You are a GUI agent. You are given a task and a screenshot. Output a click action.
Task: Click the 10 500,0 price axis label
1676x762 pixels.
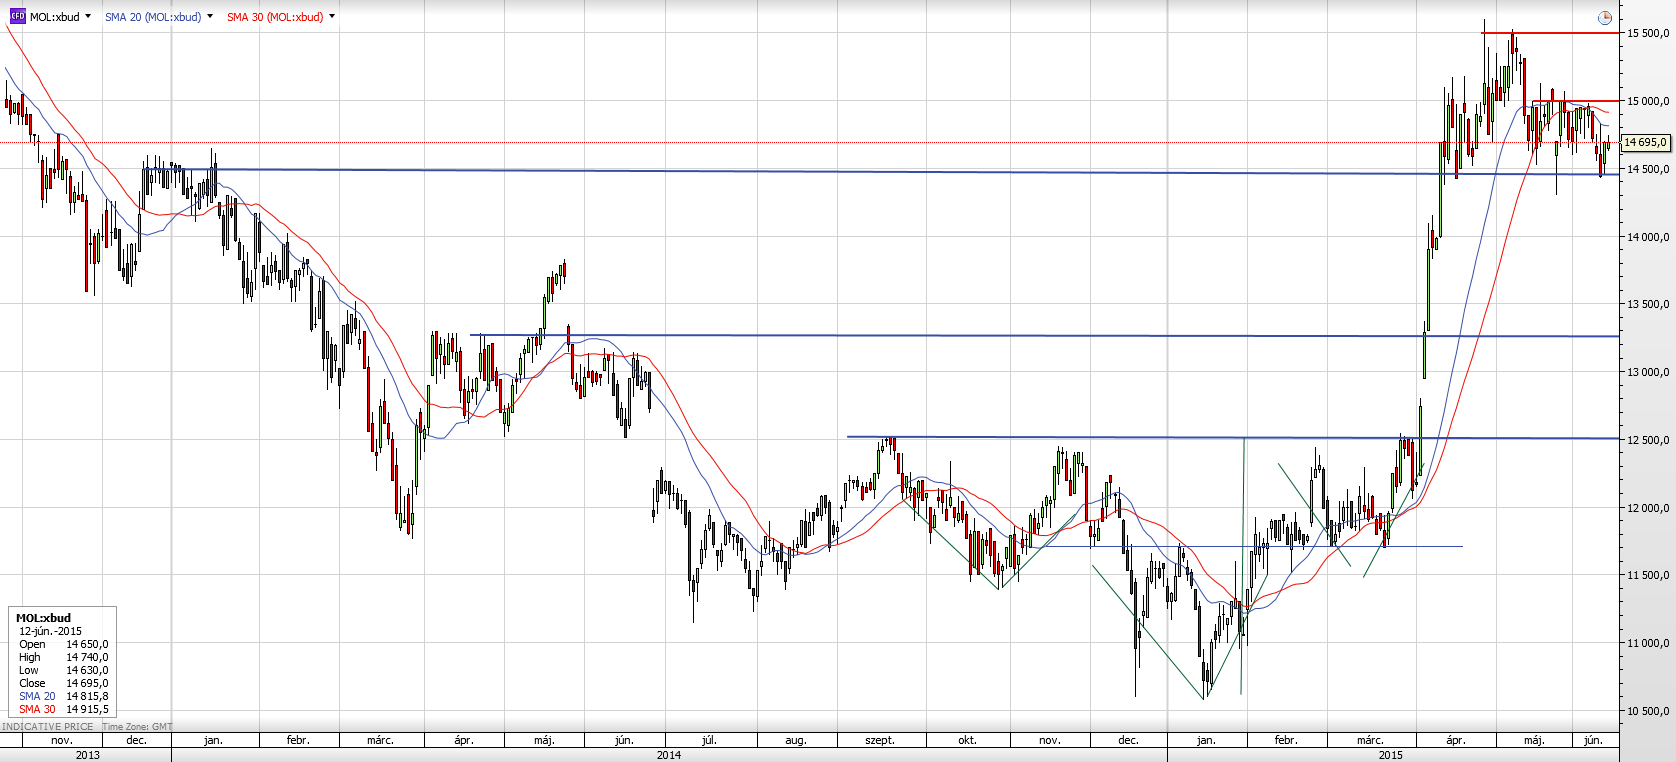[x=1648, y=711]
